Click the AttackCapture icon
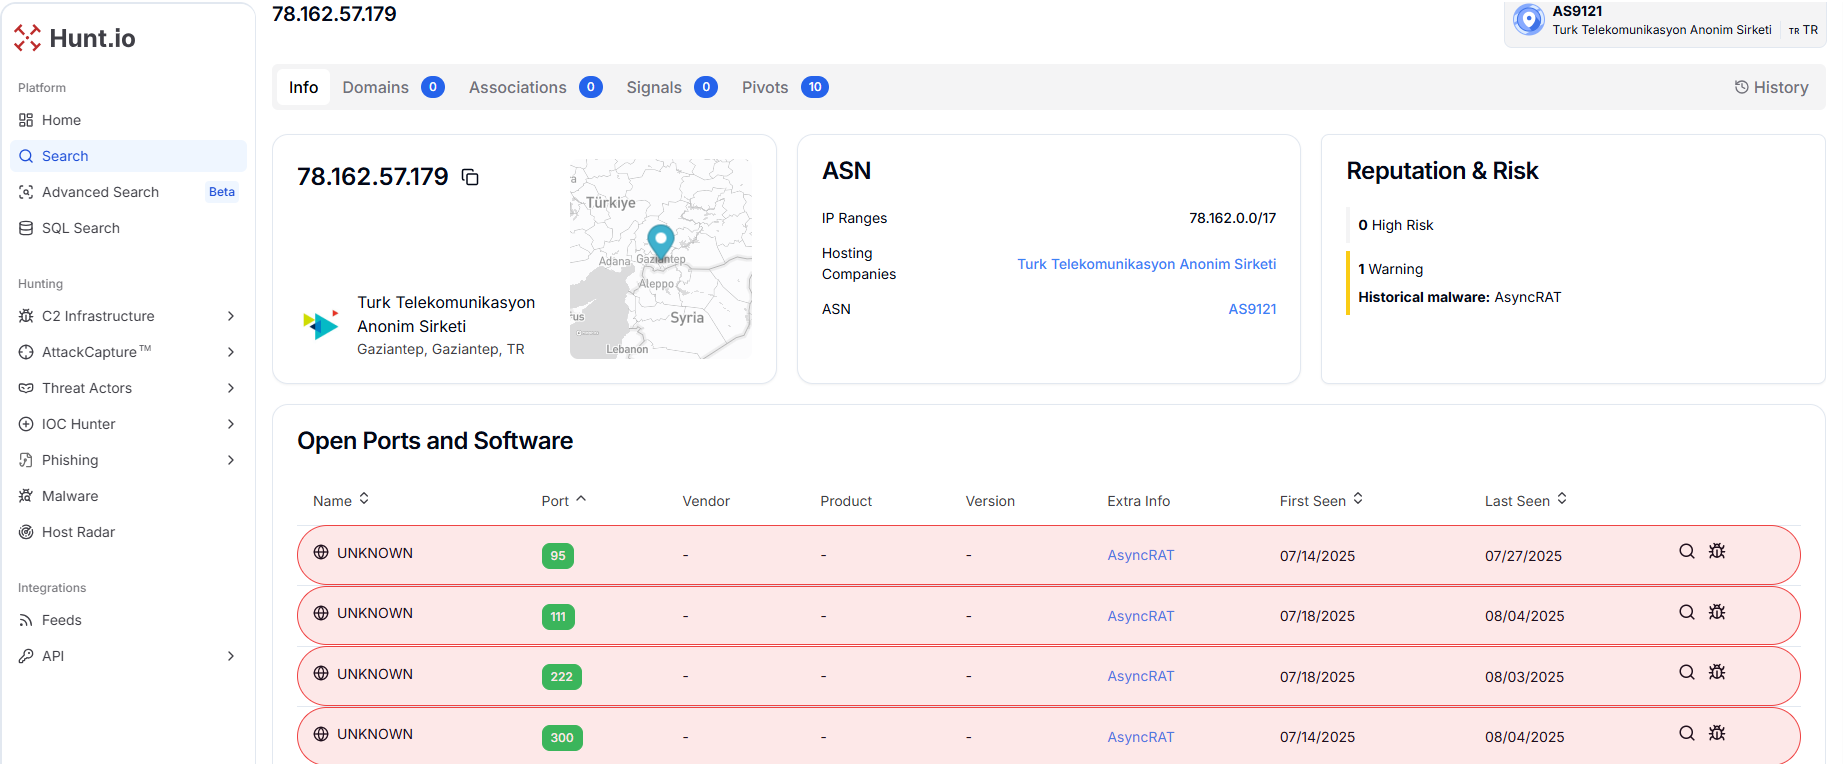The width and height of the screenshot is (1843, 764). tap(26, 352)
